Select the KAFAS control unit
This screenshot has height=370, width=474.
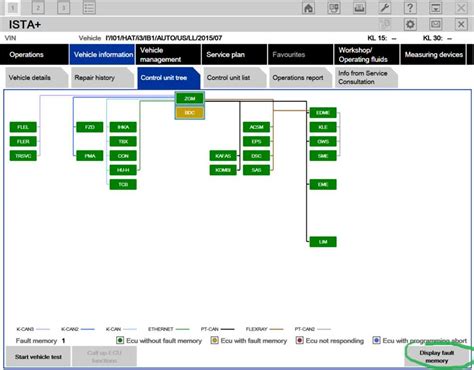click(223, 156)
